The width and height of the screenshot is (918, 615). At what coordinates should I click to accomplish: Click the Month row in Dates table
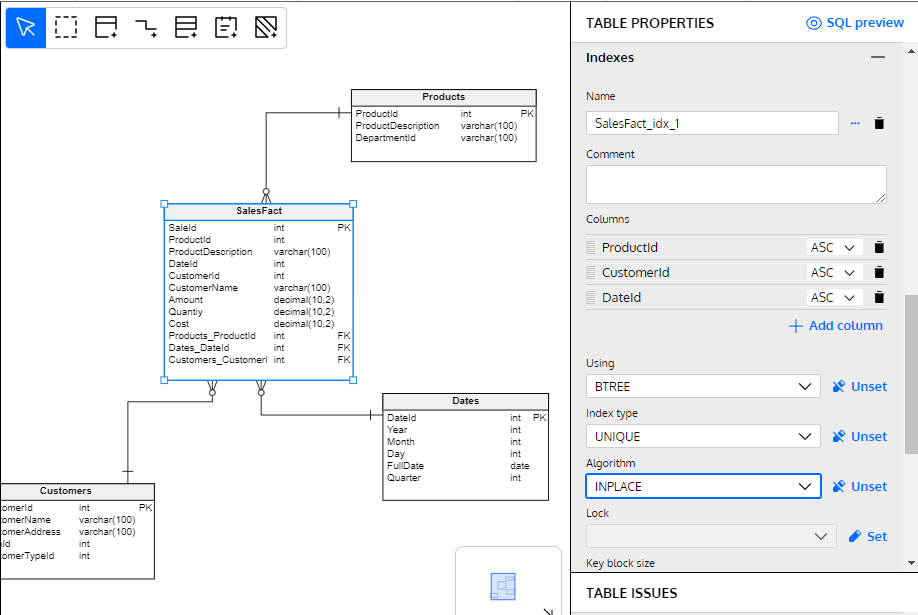465,442
